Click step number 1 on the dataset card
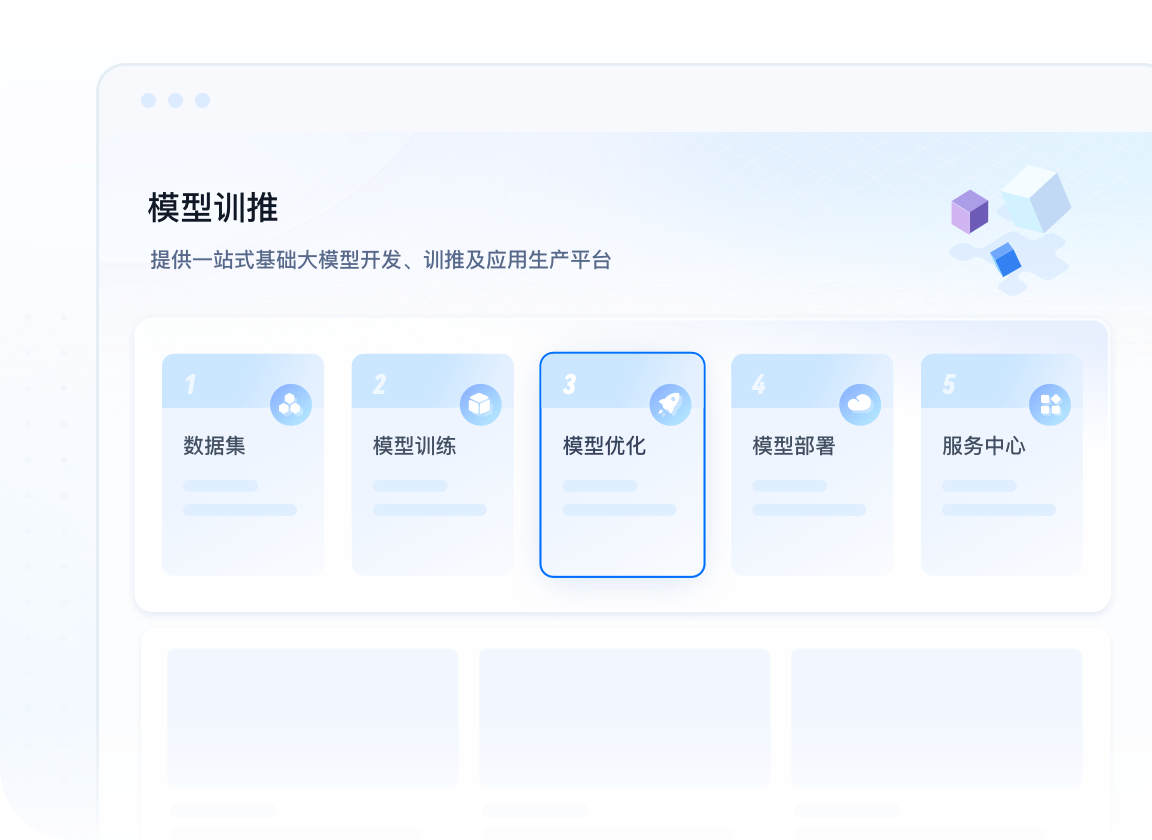 [190, 385]
